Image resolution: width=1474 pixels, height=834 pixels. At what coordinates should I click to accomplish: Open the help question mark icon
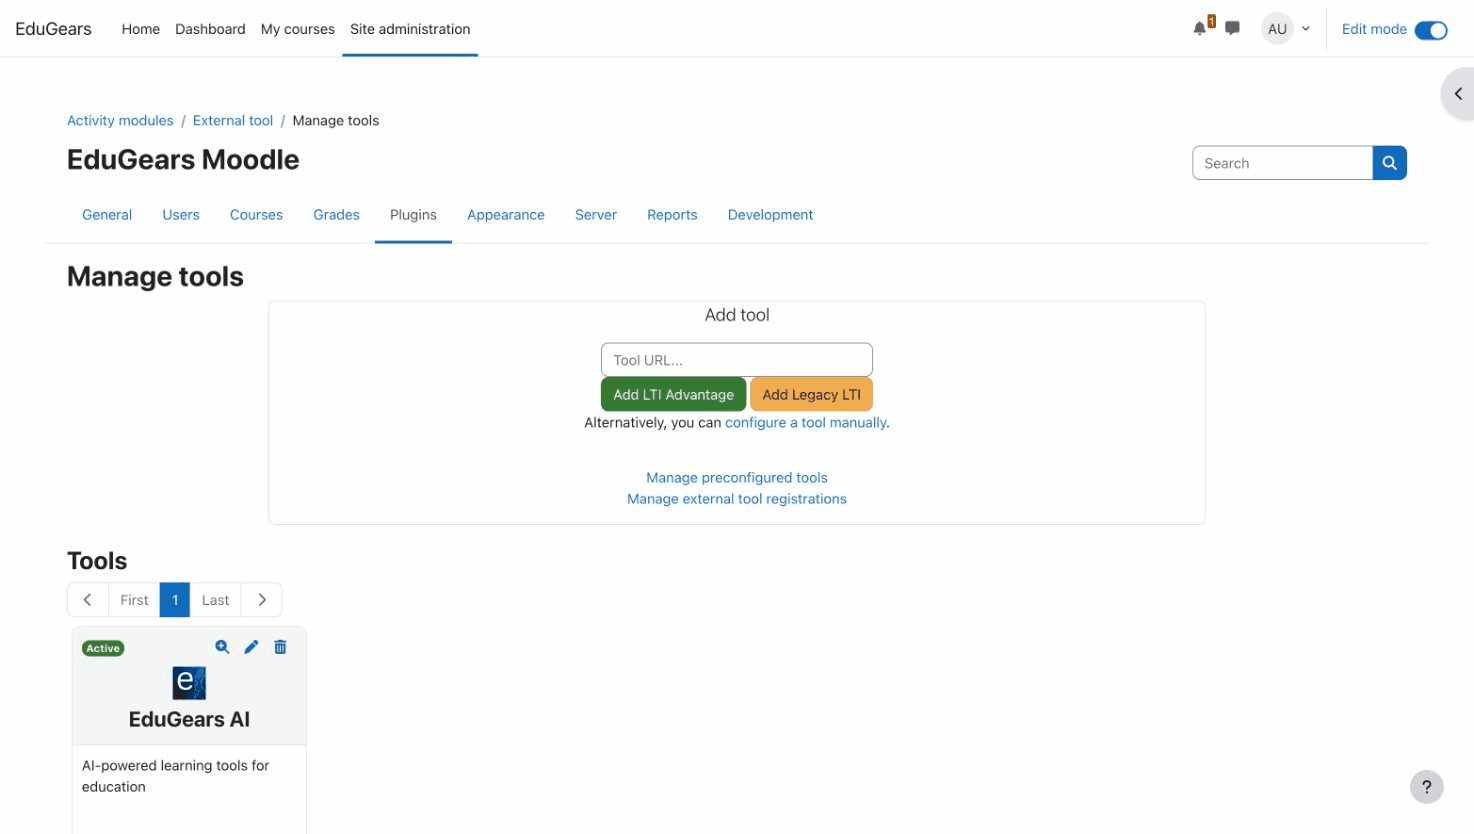point(1426,787)
